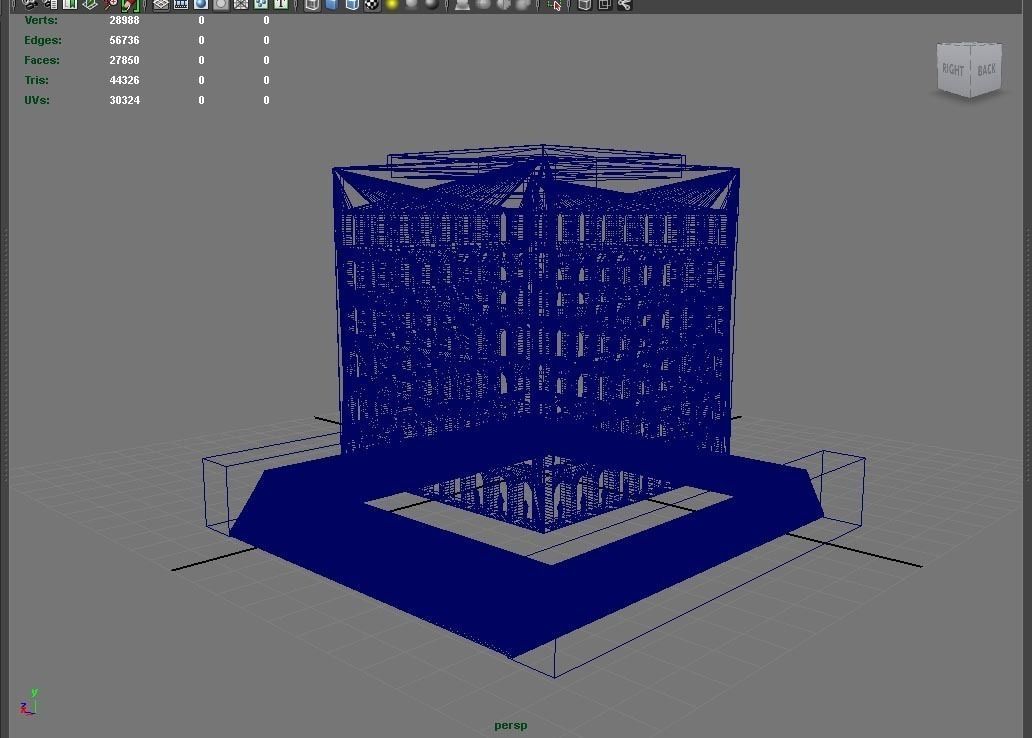Click the UV count value 30324
This screenshot has height=738, width=1032.
(124, 100)
